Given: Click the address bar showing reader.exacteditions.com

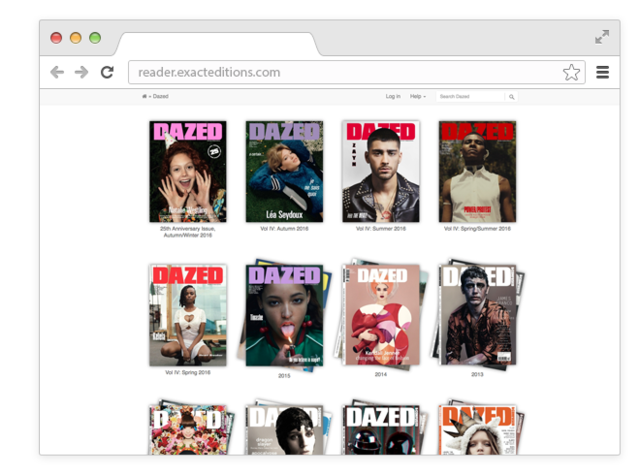Looking at the screenshot, I should [x=357, y=72].
